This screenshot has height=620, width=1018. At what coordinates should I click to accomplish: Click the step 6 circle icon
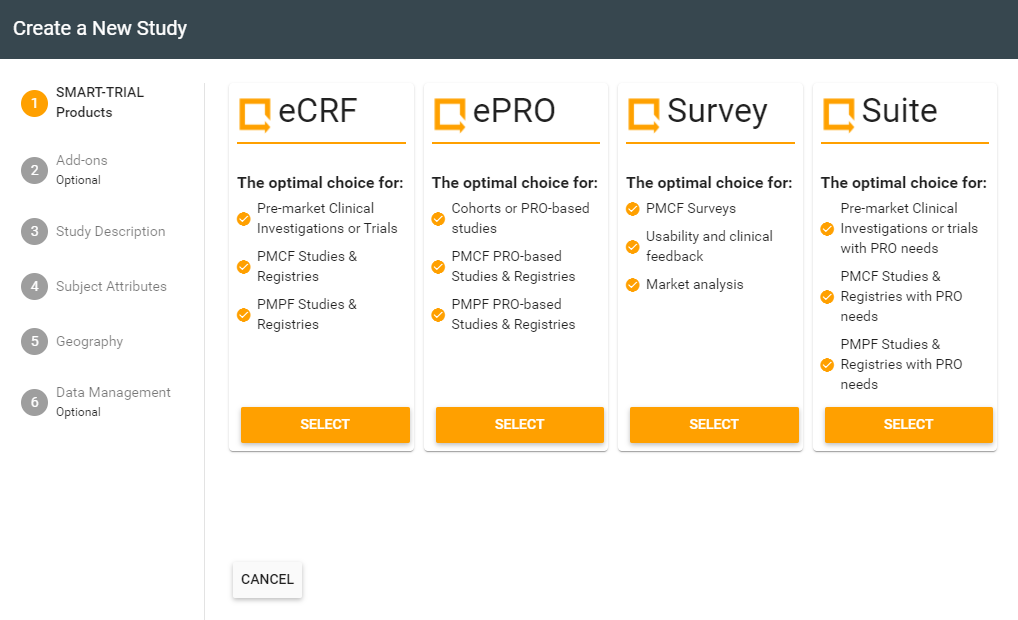pos(34,402)
